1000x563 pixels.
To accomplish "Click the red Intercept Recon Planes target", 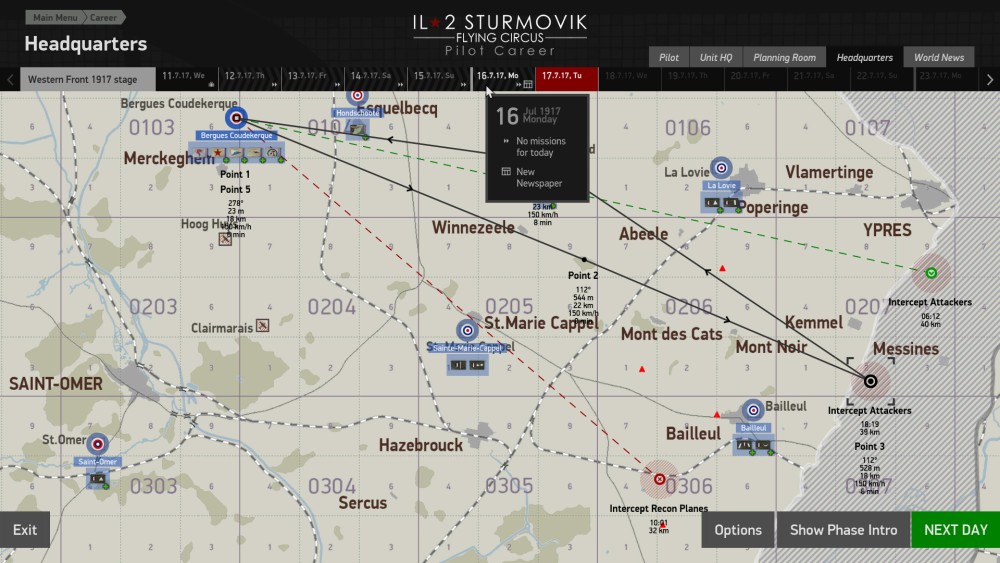I will [x=659, y=479].
